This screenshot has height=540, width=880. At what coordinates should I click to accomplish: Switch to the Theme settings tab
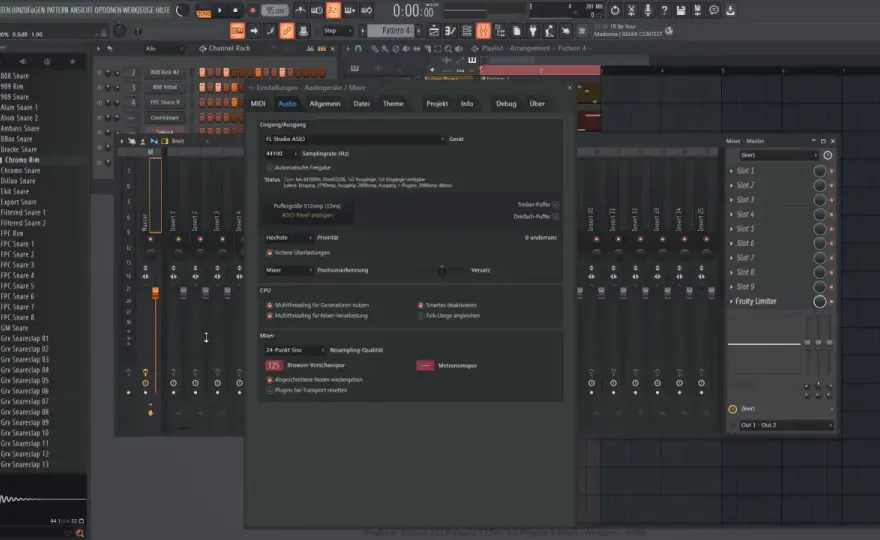(393, 104)
